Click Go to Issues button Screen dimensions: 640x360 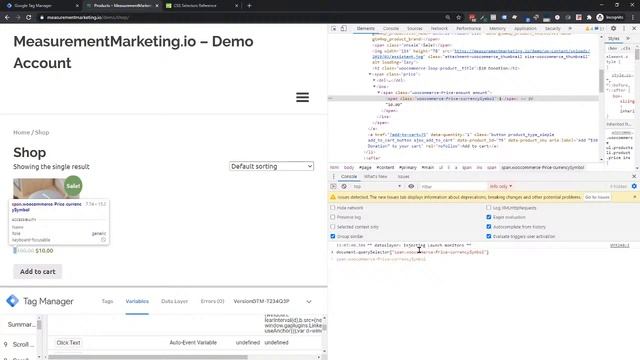597,197
